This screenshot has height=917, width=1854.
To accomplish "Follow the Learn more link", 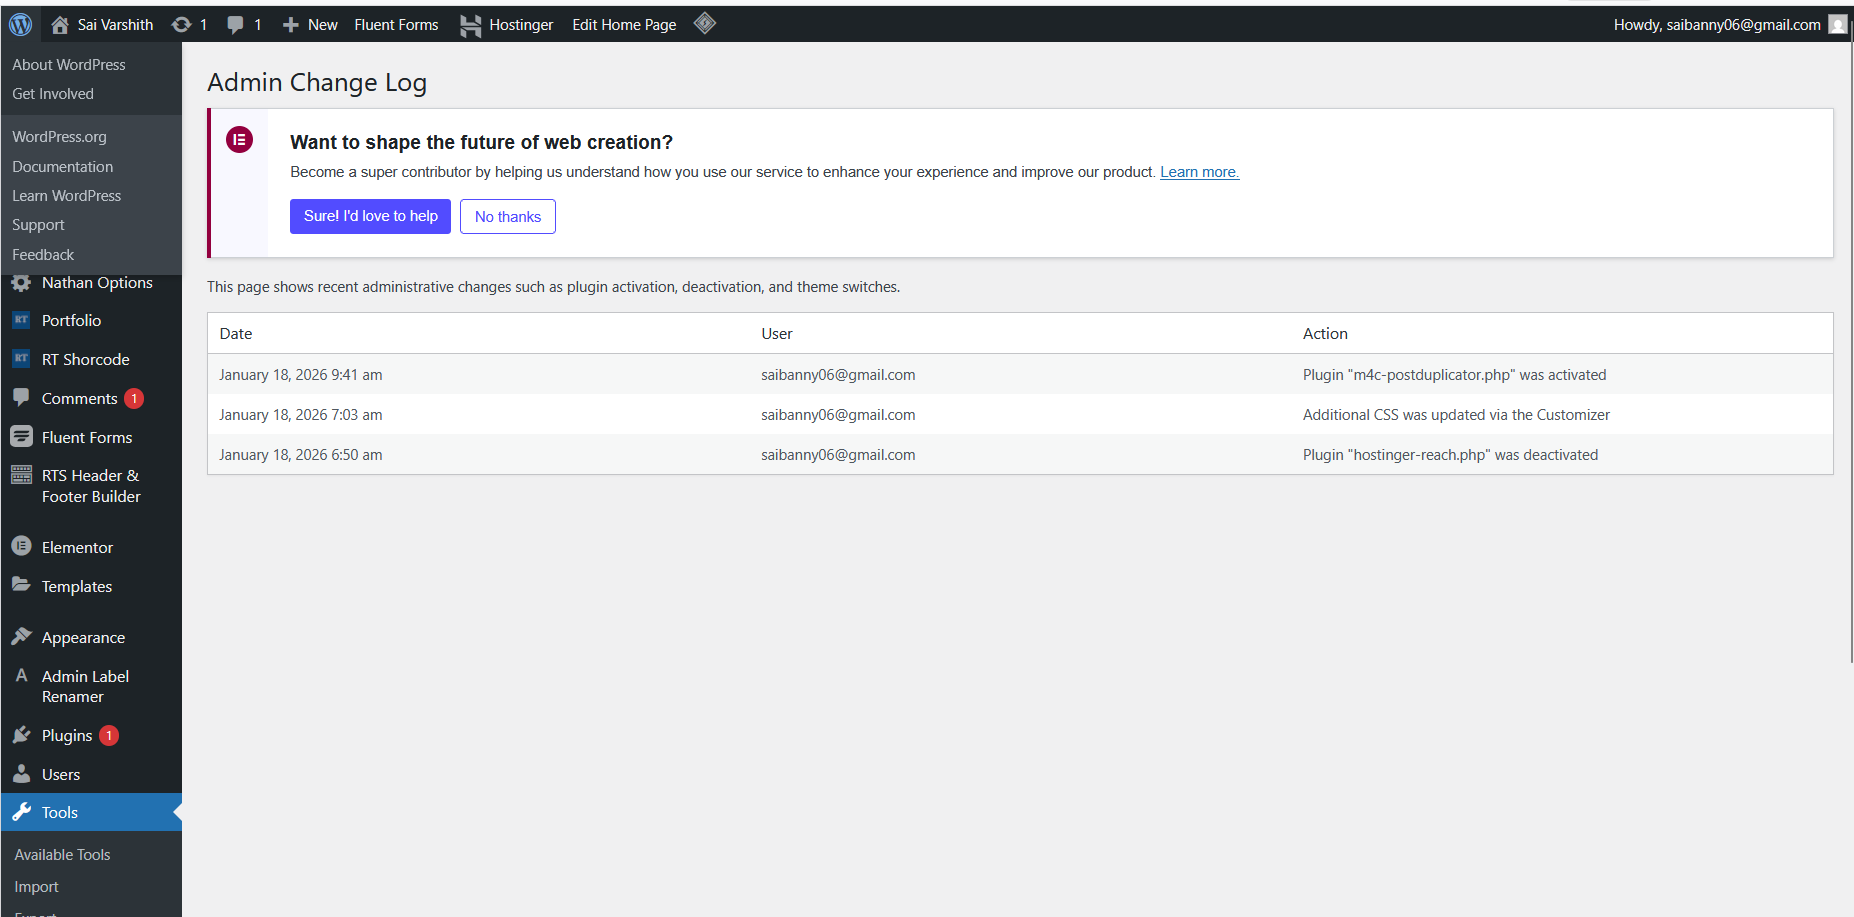I will coord(1199,172).
